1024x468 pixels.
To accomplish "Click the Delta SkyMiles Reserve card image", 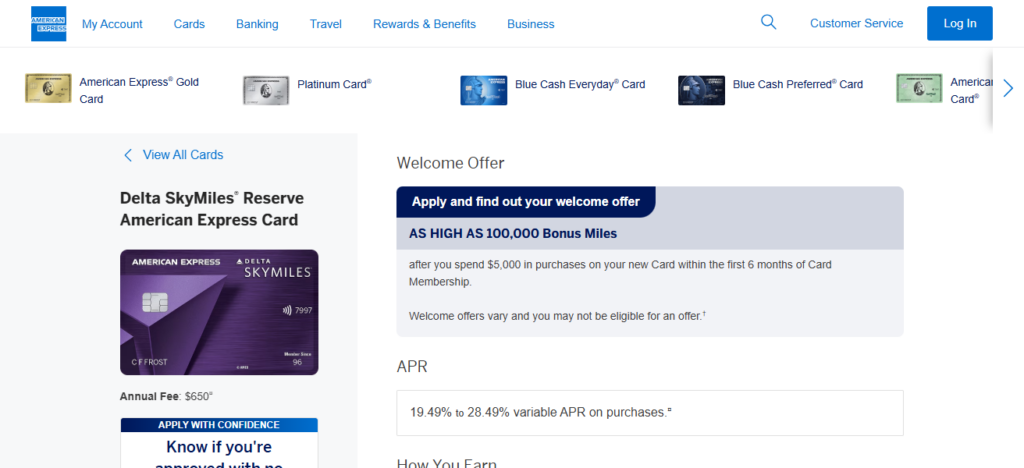I will [219, 312].
